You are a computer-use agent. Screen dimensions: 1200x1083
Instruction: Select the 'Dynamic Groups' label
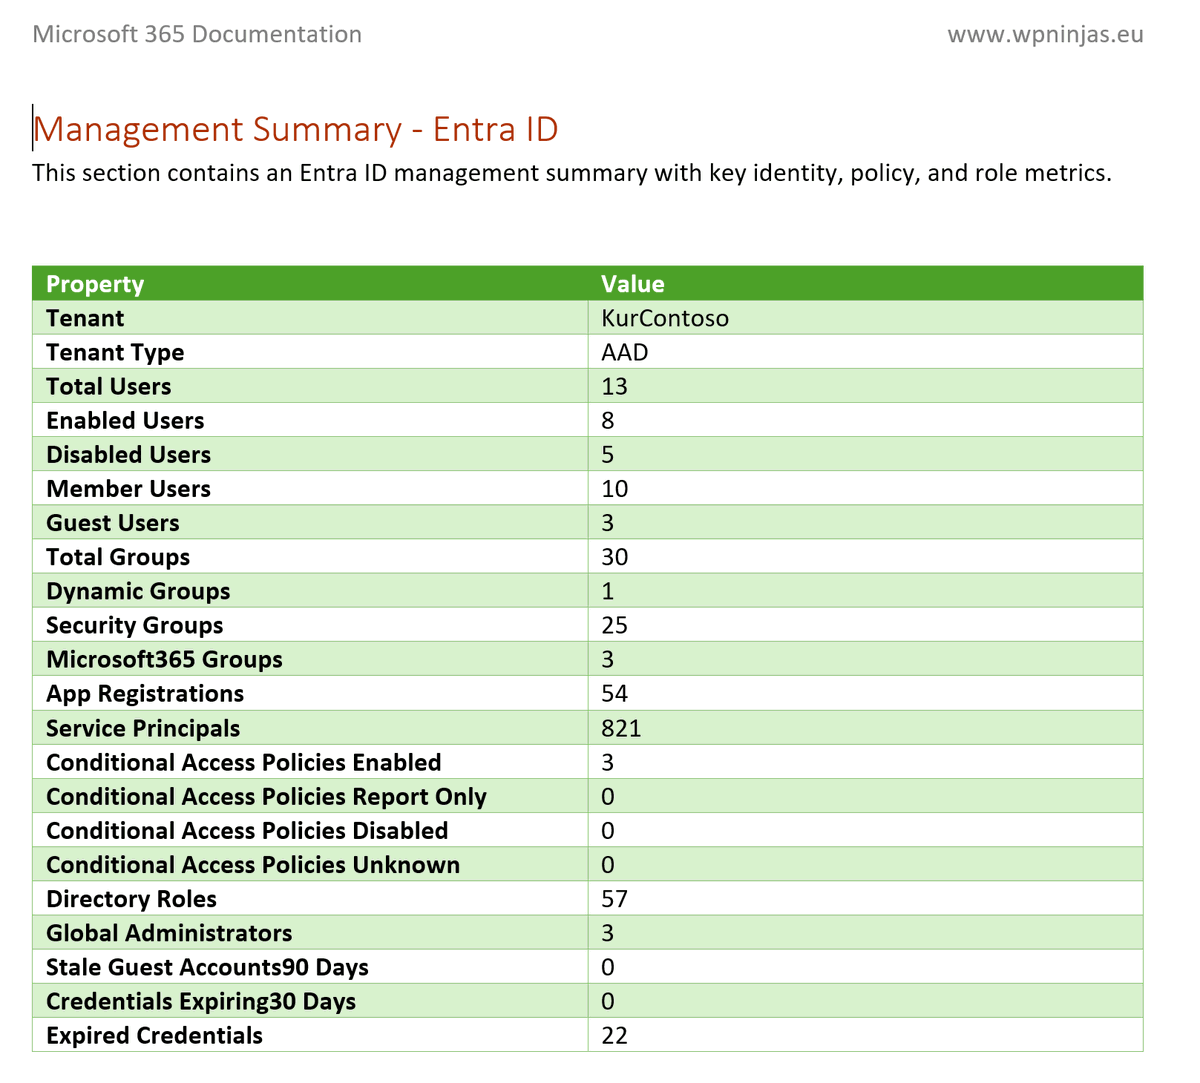point(138,591)
